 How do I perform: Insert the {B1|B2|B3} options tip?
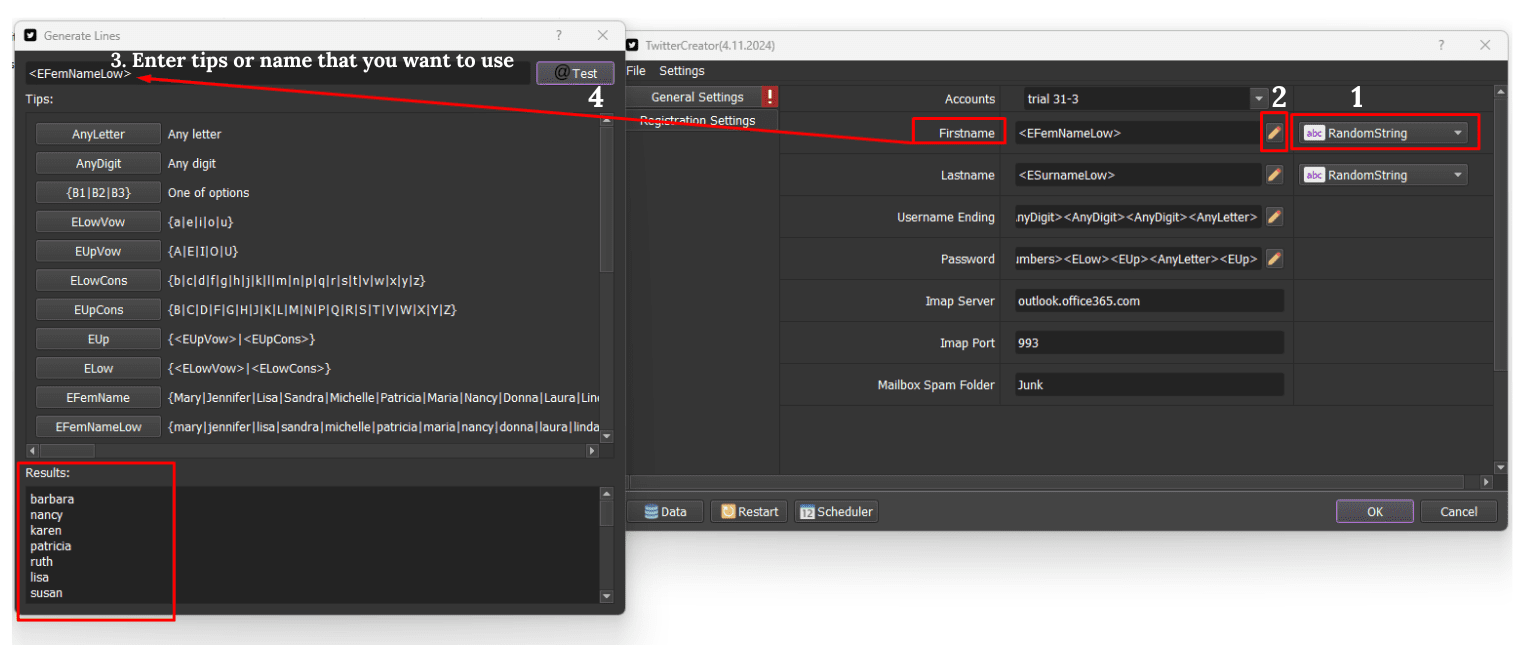pyautogui.click(x=98, y=192)
